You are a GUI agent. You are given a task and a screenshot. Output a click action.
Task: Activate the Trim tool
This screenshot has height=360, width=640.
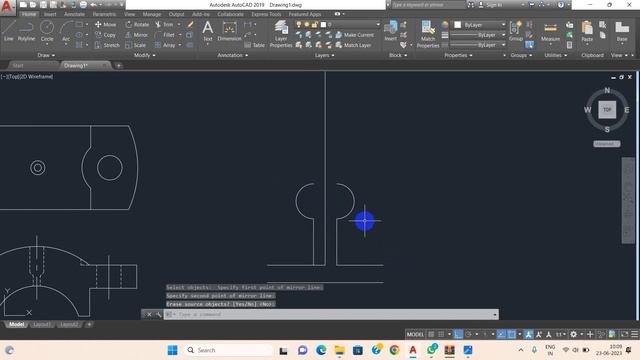click(164, 24)
